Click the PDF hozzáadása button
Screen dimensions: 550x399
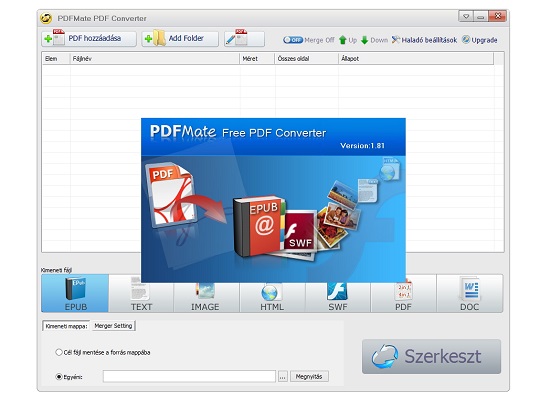89,39
